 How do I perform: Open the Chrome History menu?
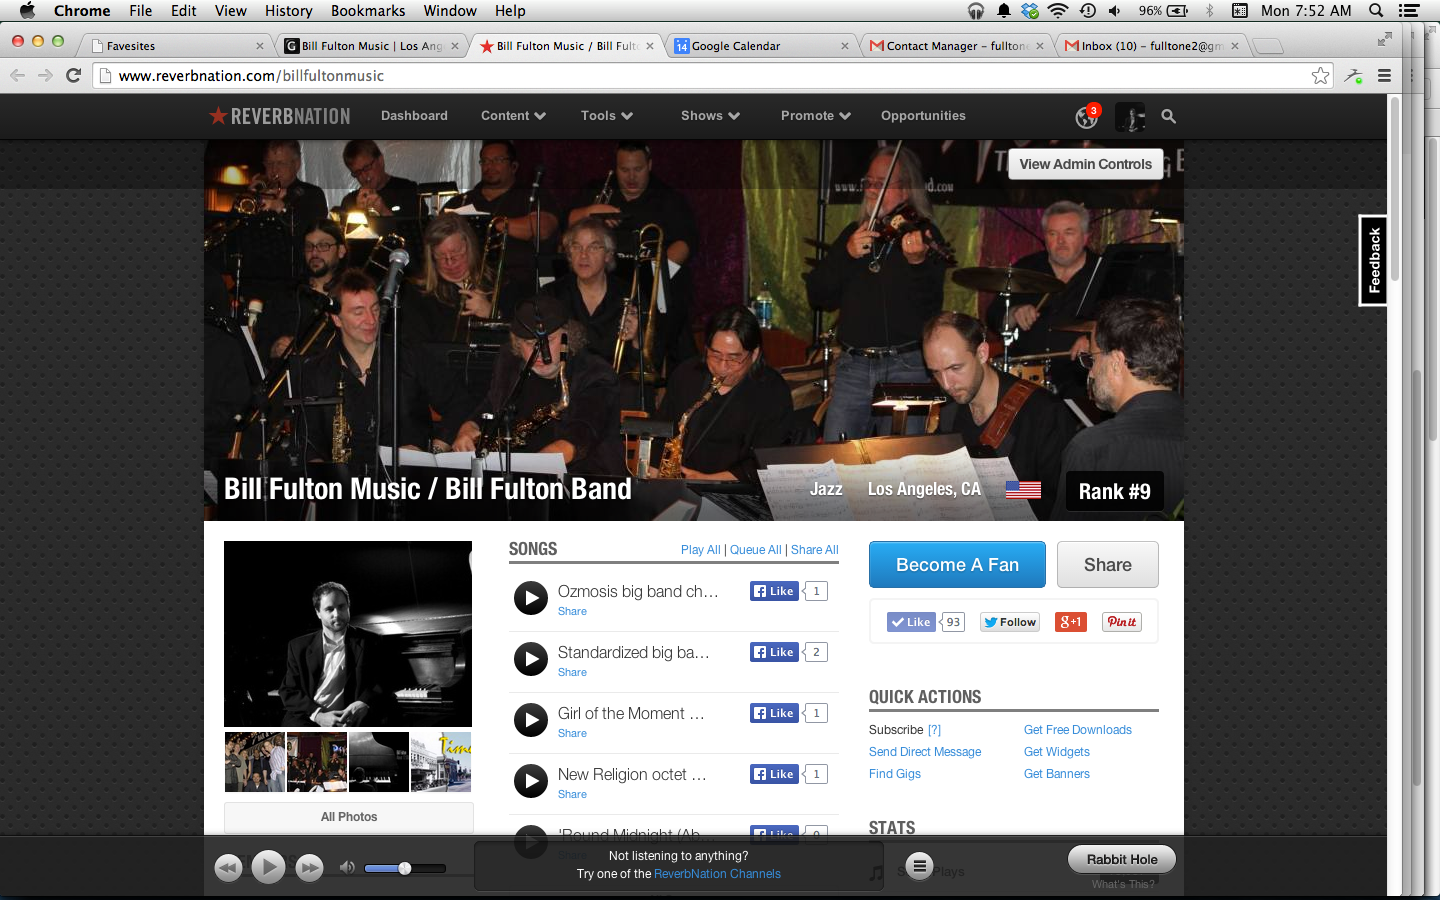(288, 11)
